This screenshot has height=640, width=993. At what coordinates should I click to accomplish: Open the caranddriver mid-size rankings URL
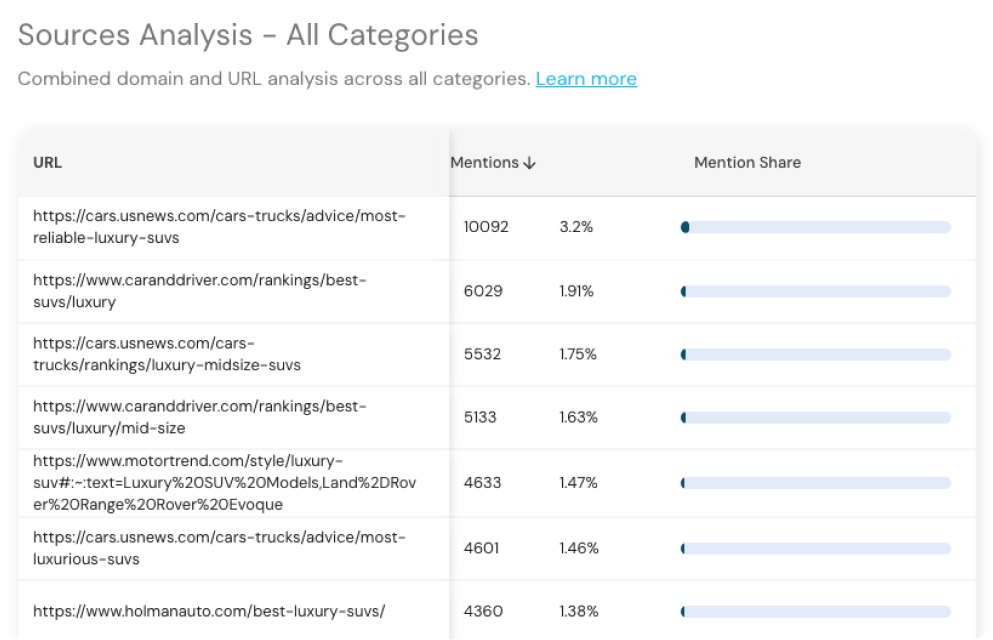click(x=200, y=417)
